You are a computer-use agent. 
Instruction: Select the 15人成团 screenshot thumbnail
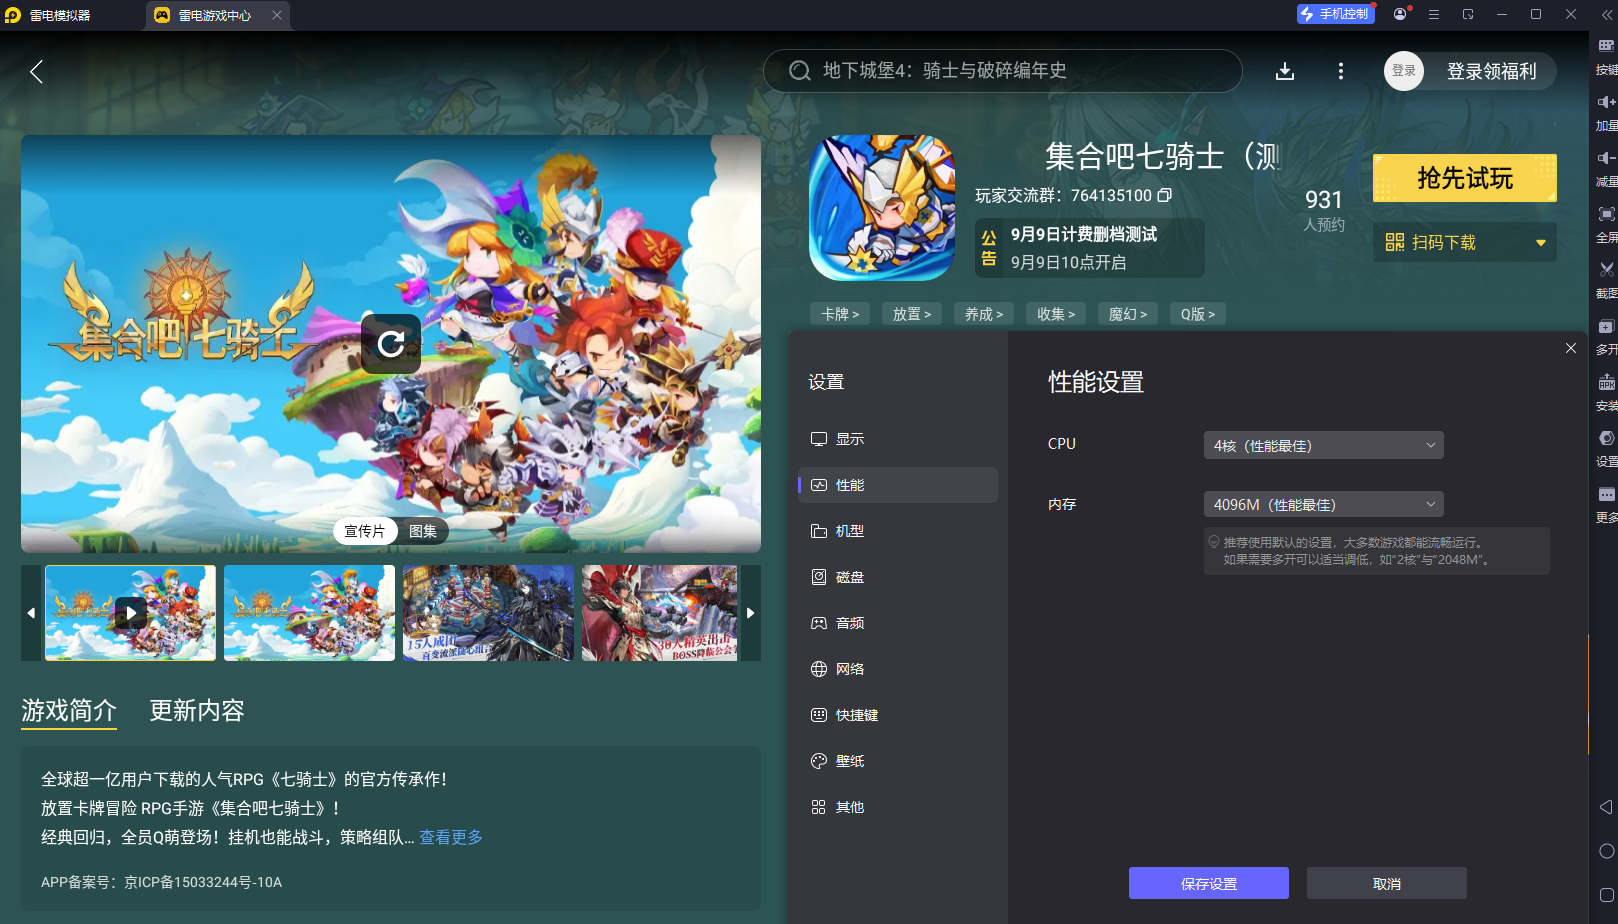tap(488, 613)
